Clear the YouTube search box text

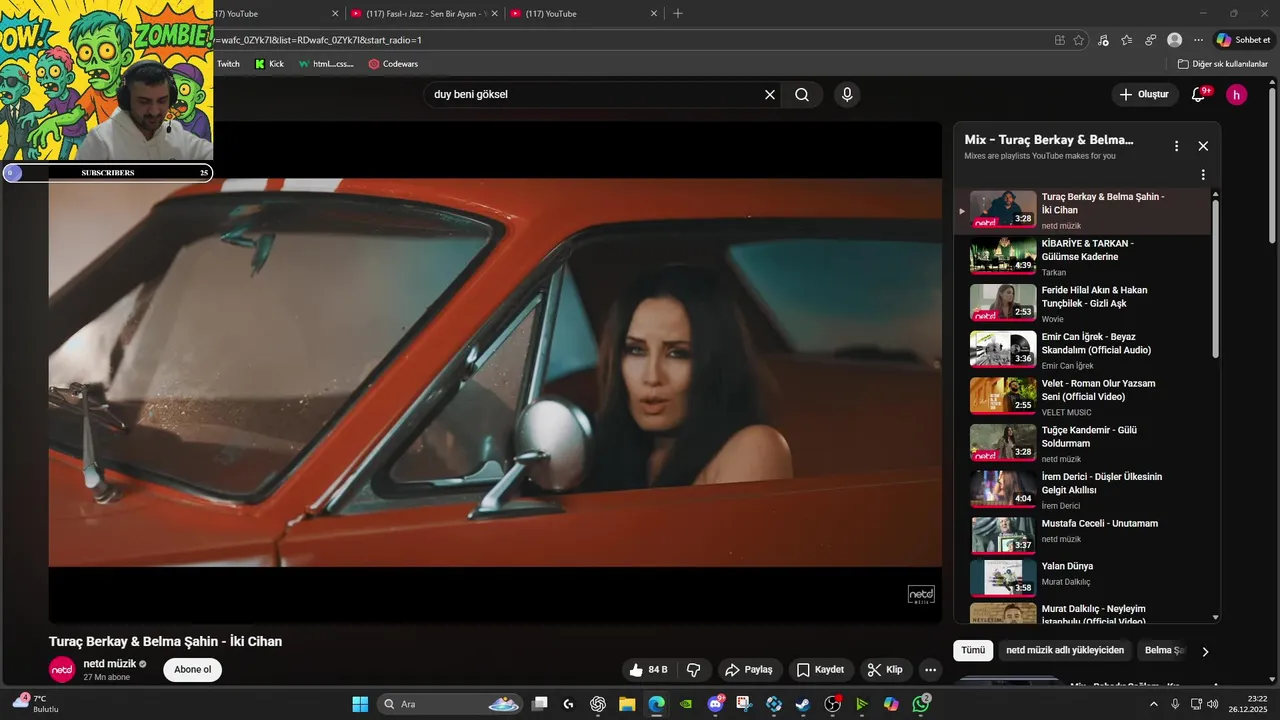(770, 95)
